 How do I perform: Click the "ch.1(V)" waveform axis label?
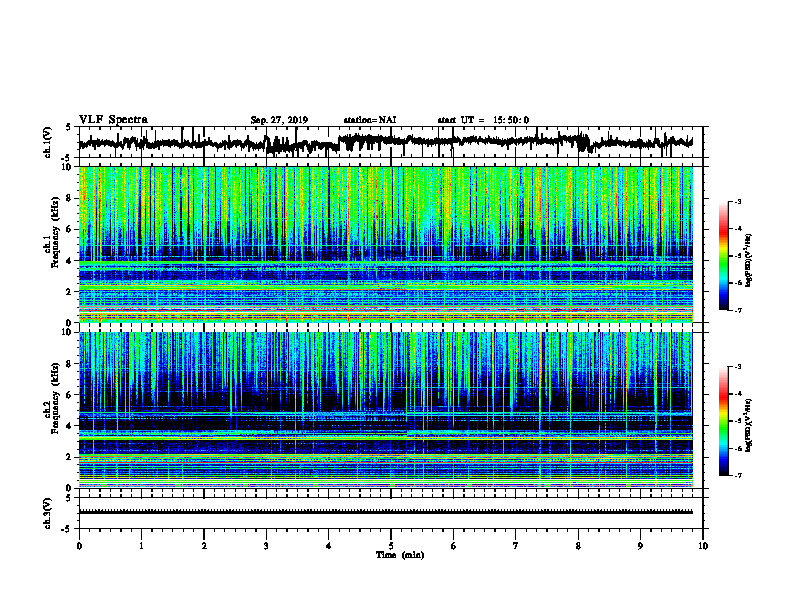48,142
